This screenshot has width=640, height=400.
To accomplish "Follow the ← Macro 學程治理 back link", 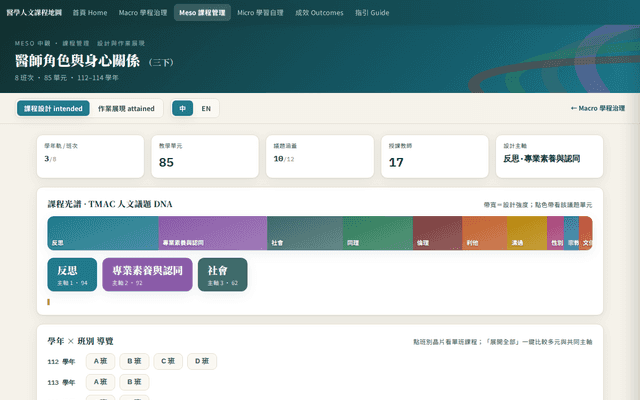I will point(598,108).
